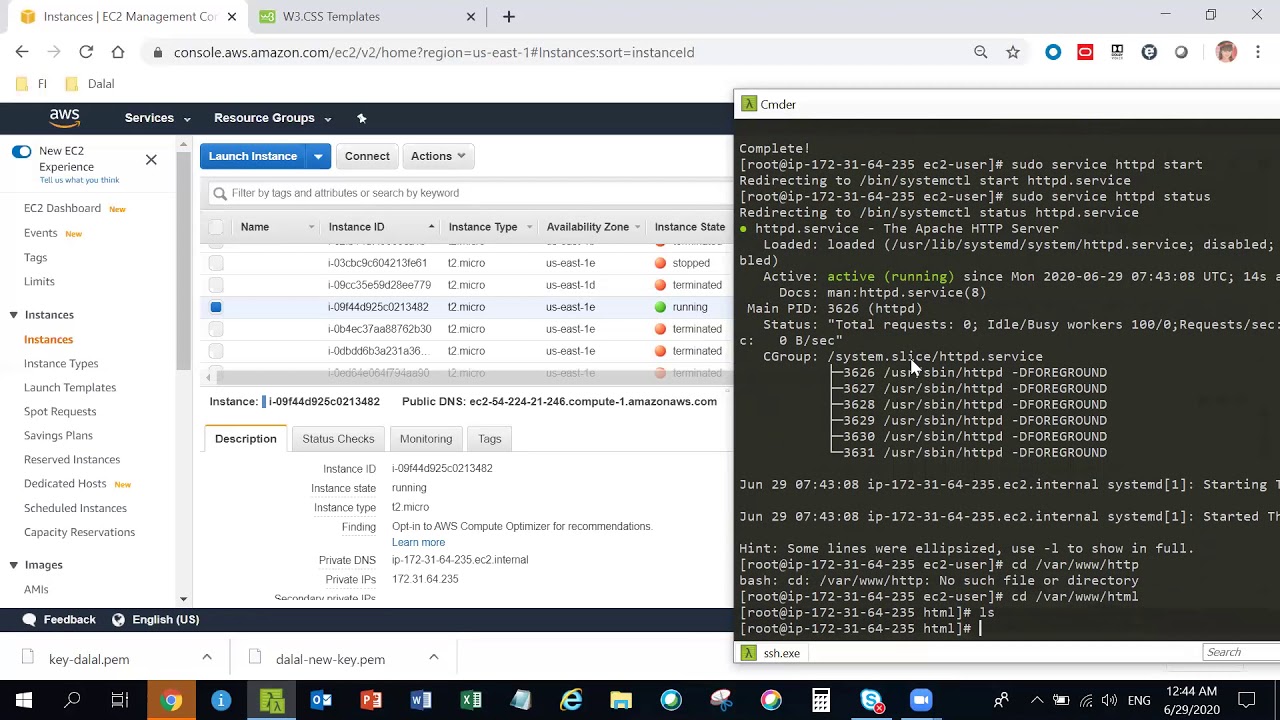
Task: Open Excel from the taskbar
Action: (x=471, y=700)
